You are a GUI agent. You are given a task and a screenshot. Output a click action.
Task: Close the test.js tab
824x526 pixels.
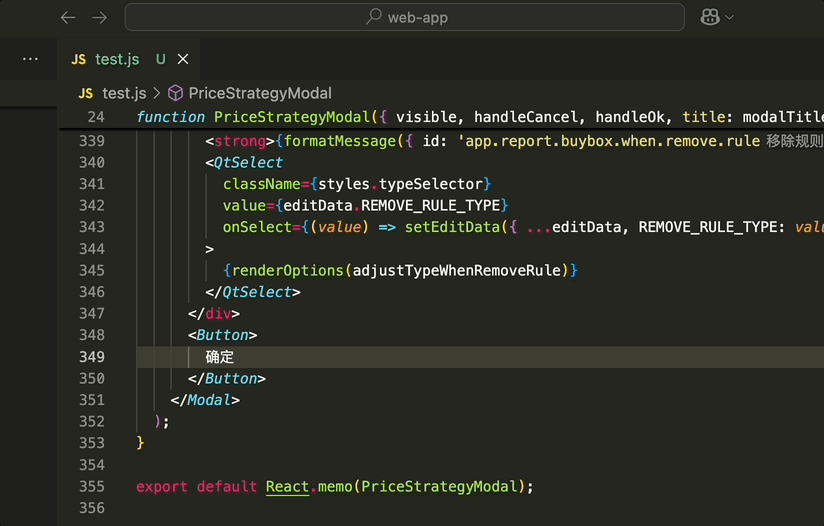[183, 59]
